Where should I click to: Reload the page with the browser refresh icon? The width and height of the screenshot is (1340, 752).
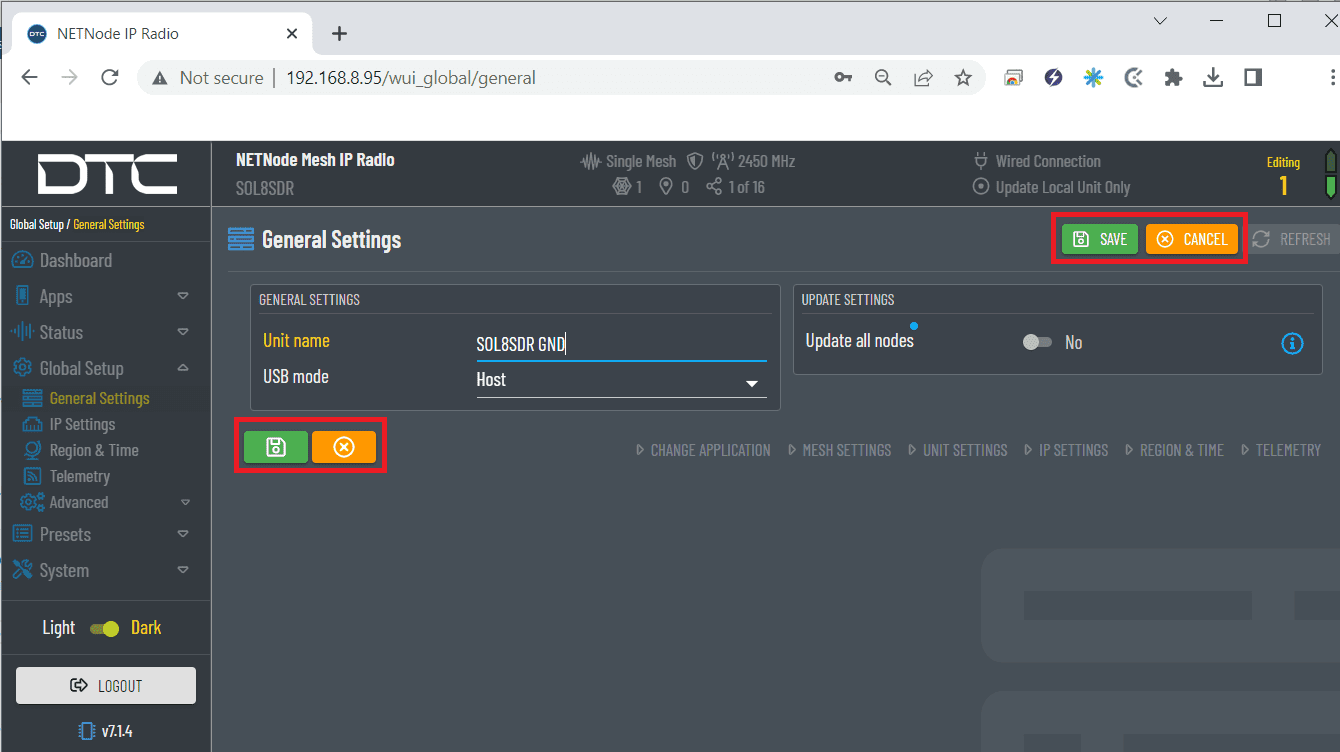coord(110,78)
